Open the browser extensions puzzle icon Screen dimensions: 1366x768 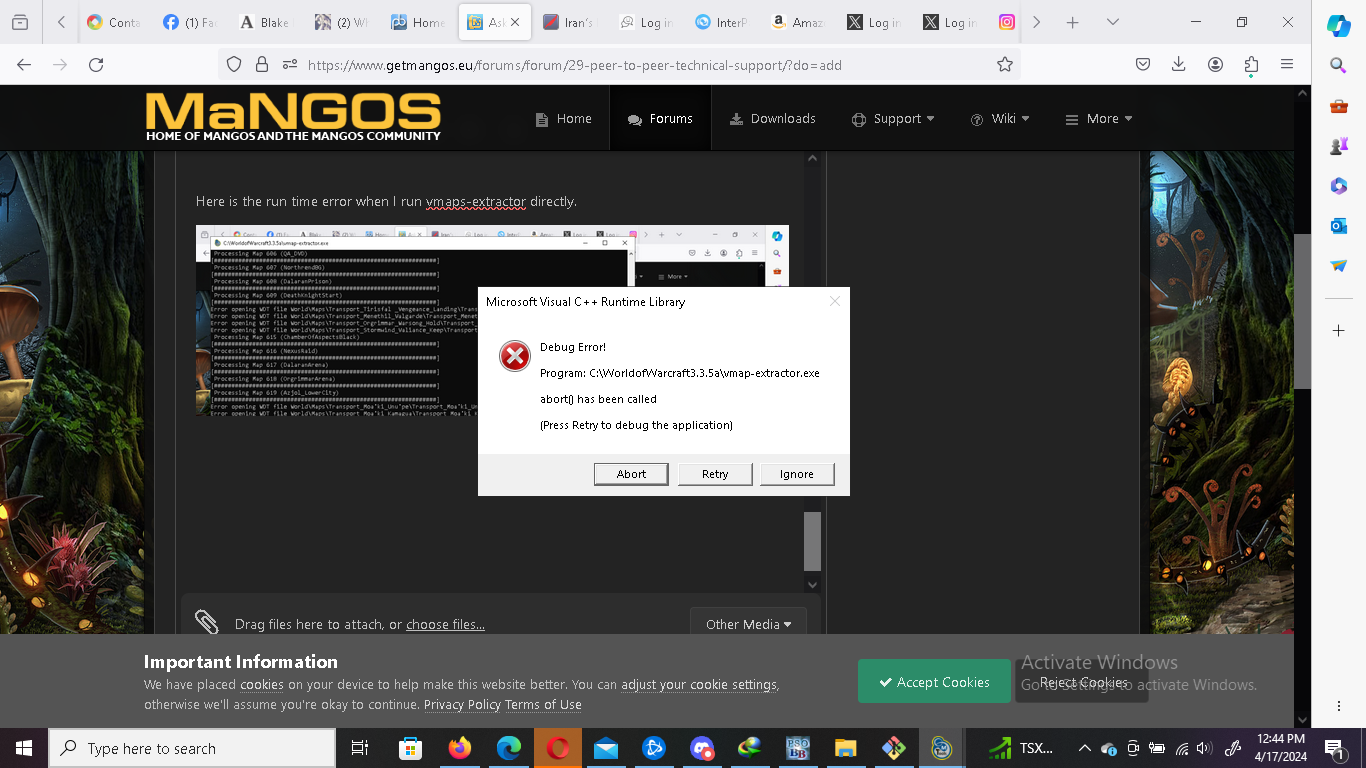pos(1251,64)
